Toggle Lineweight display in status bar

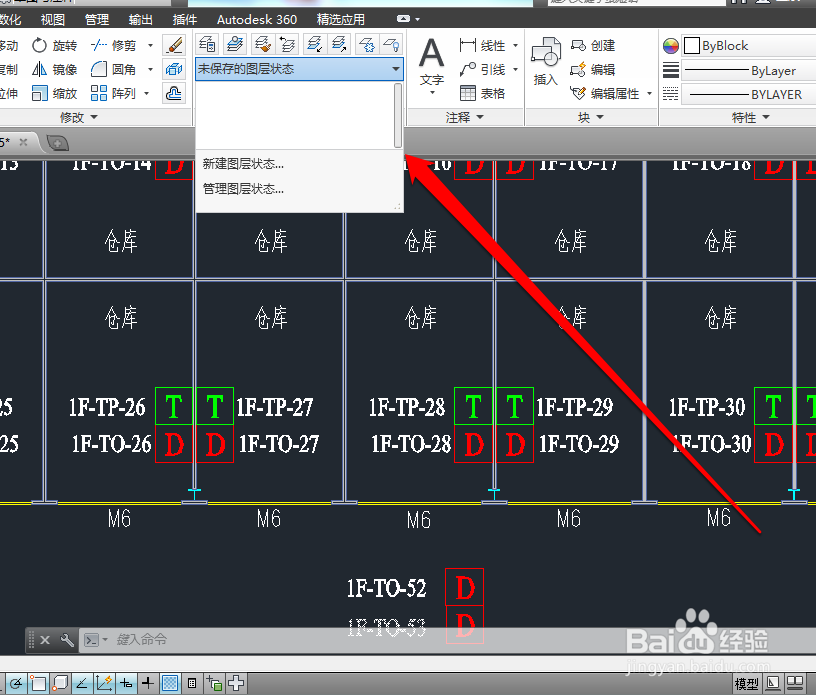coord(148,684)
